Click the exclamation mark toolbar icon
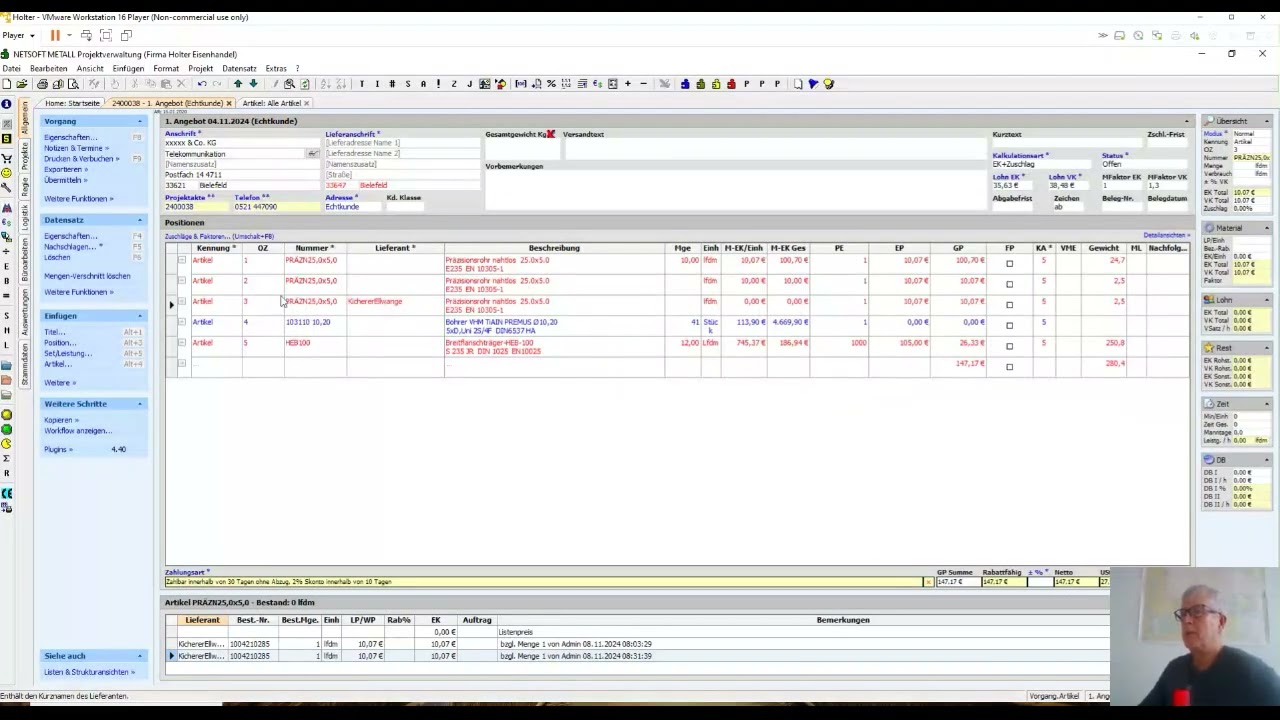 [x=438, y=84]
